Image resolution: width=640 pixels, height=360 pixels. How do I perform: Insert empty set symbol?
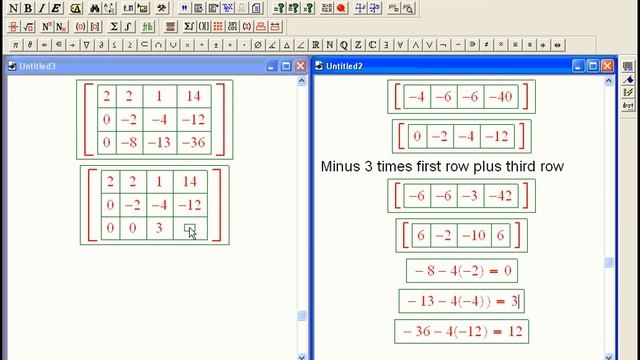coord(258,45)
